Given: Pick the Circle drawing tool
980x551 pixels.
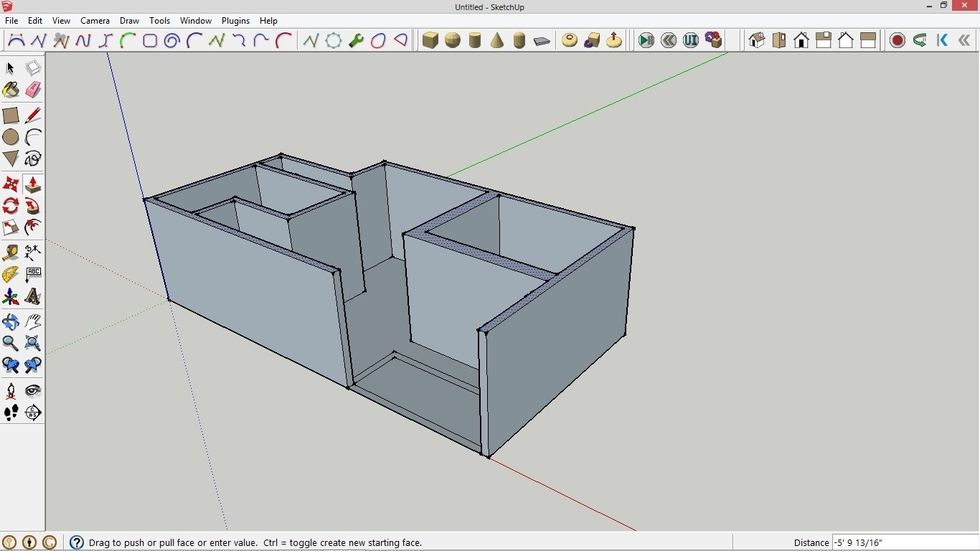Looking at the screenshot, I should 11,137.
